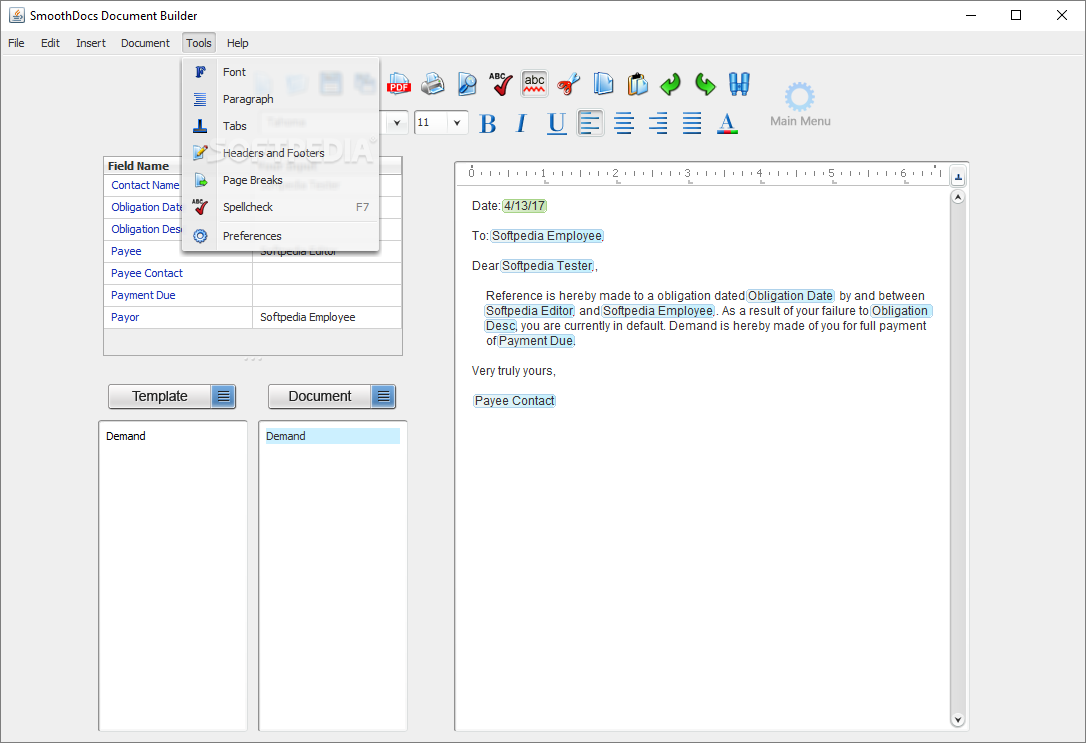Open the font family dropdown arrow
The width and height of the screenshot is (1086, 743).
point(397,123)
